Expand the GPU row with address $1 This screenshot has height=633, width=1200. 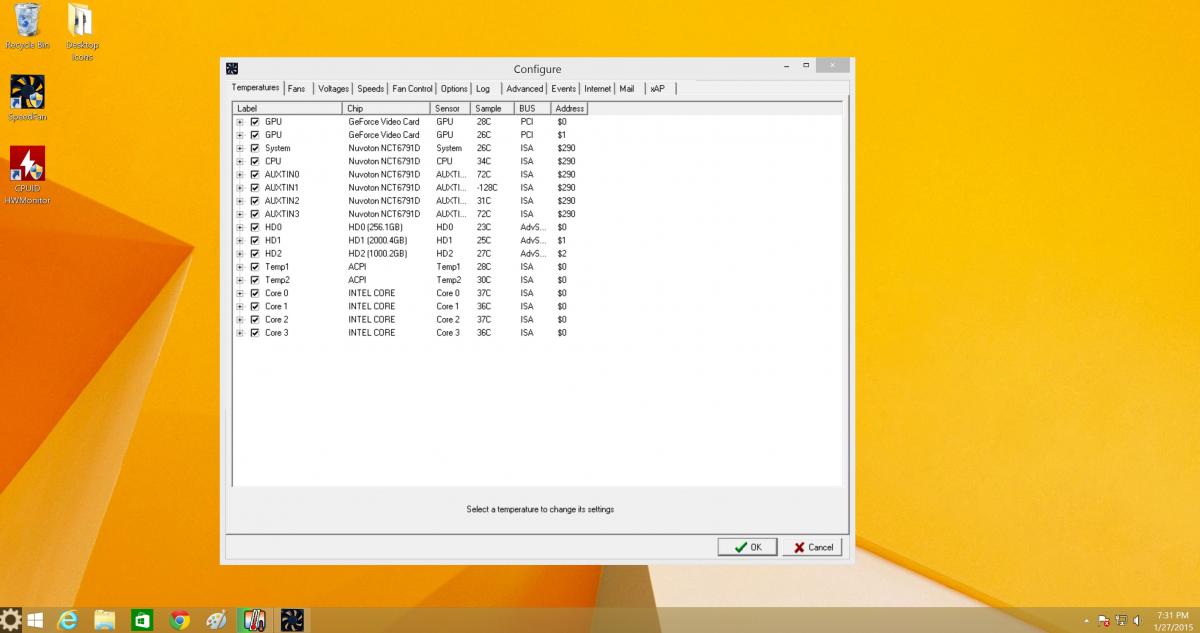pos(240,134)
